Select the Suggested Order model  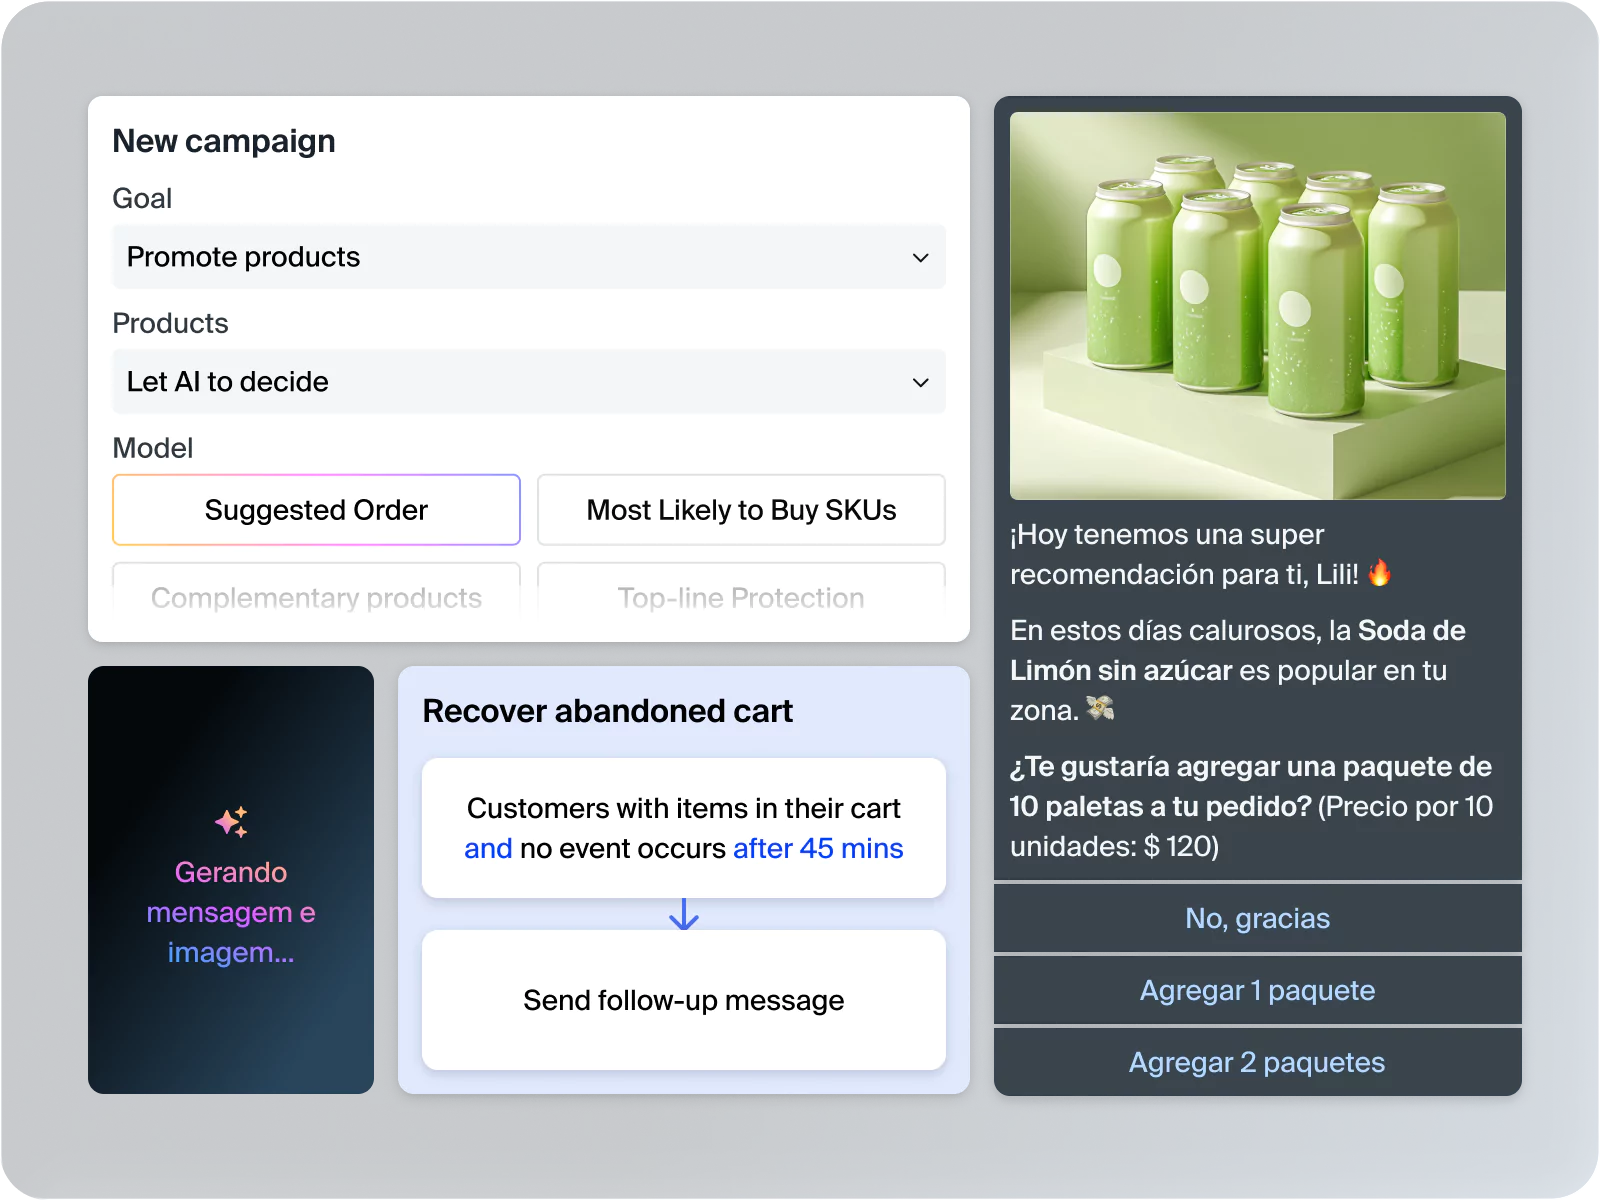point(316,510)
